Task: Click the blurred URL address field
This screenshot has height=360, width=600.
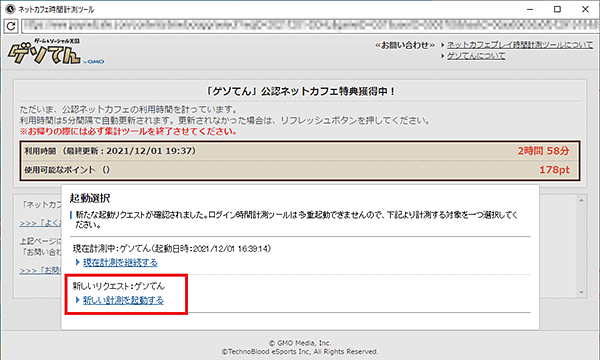Action: pos(310,26)
